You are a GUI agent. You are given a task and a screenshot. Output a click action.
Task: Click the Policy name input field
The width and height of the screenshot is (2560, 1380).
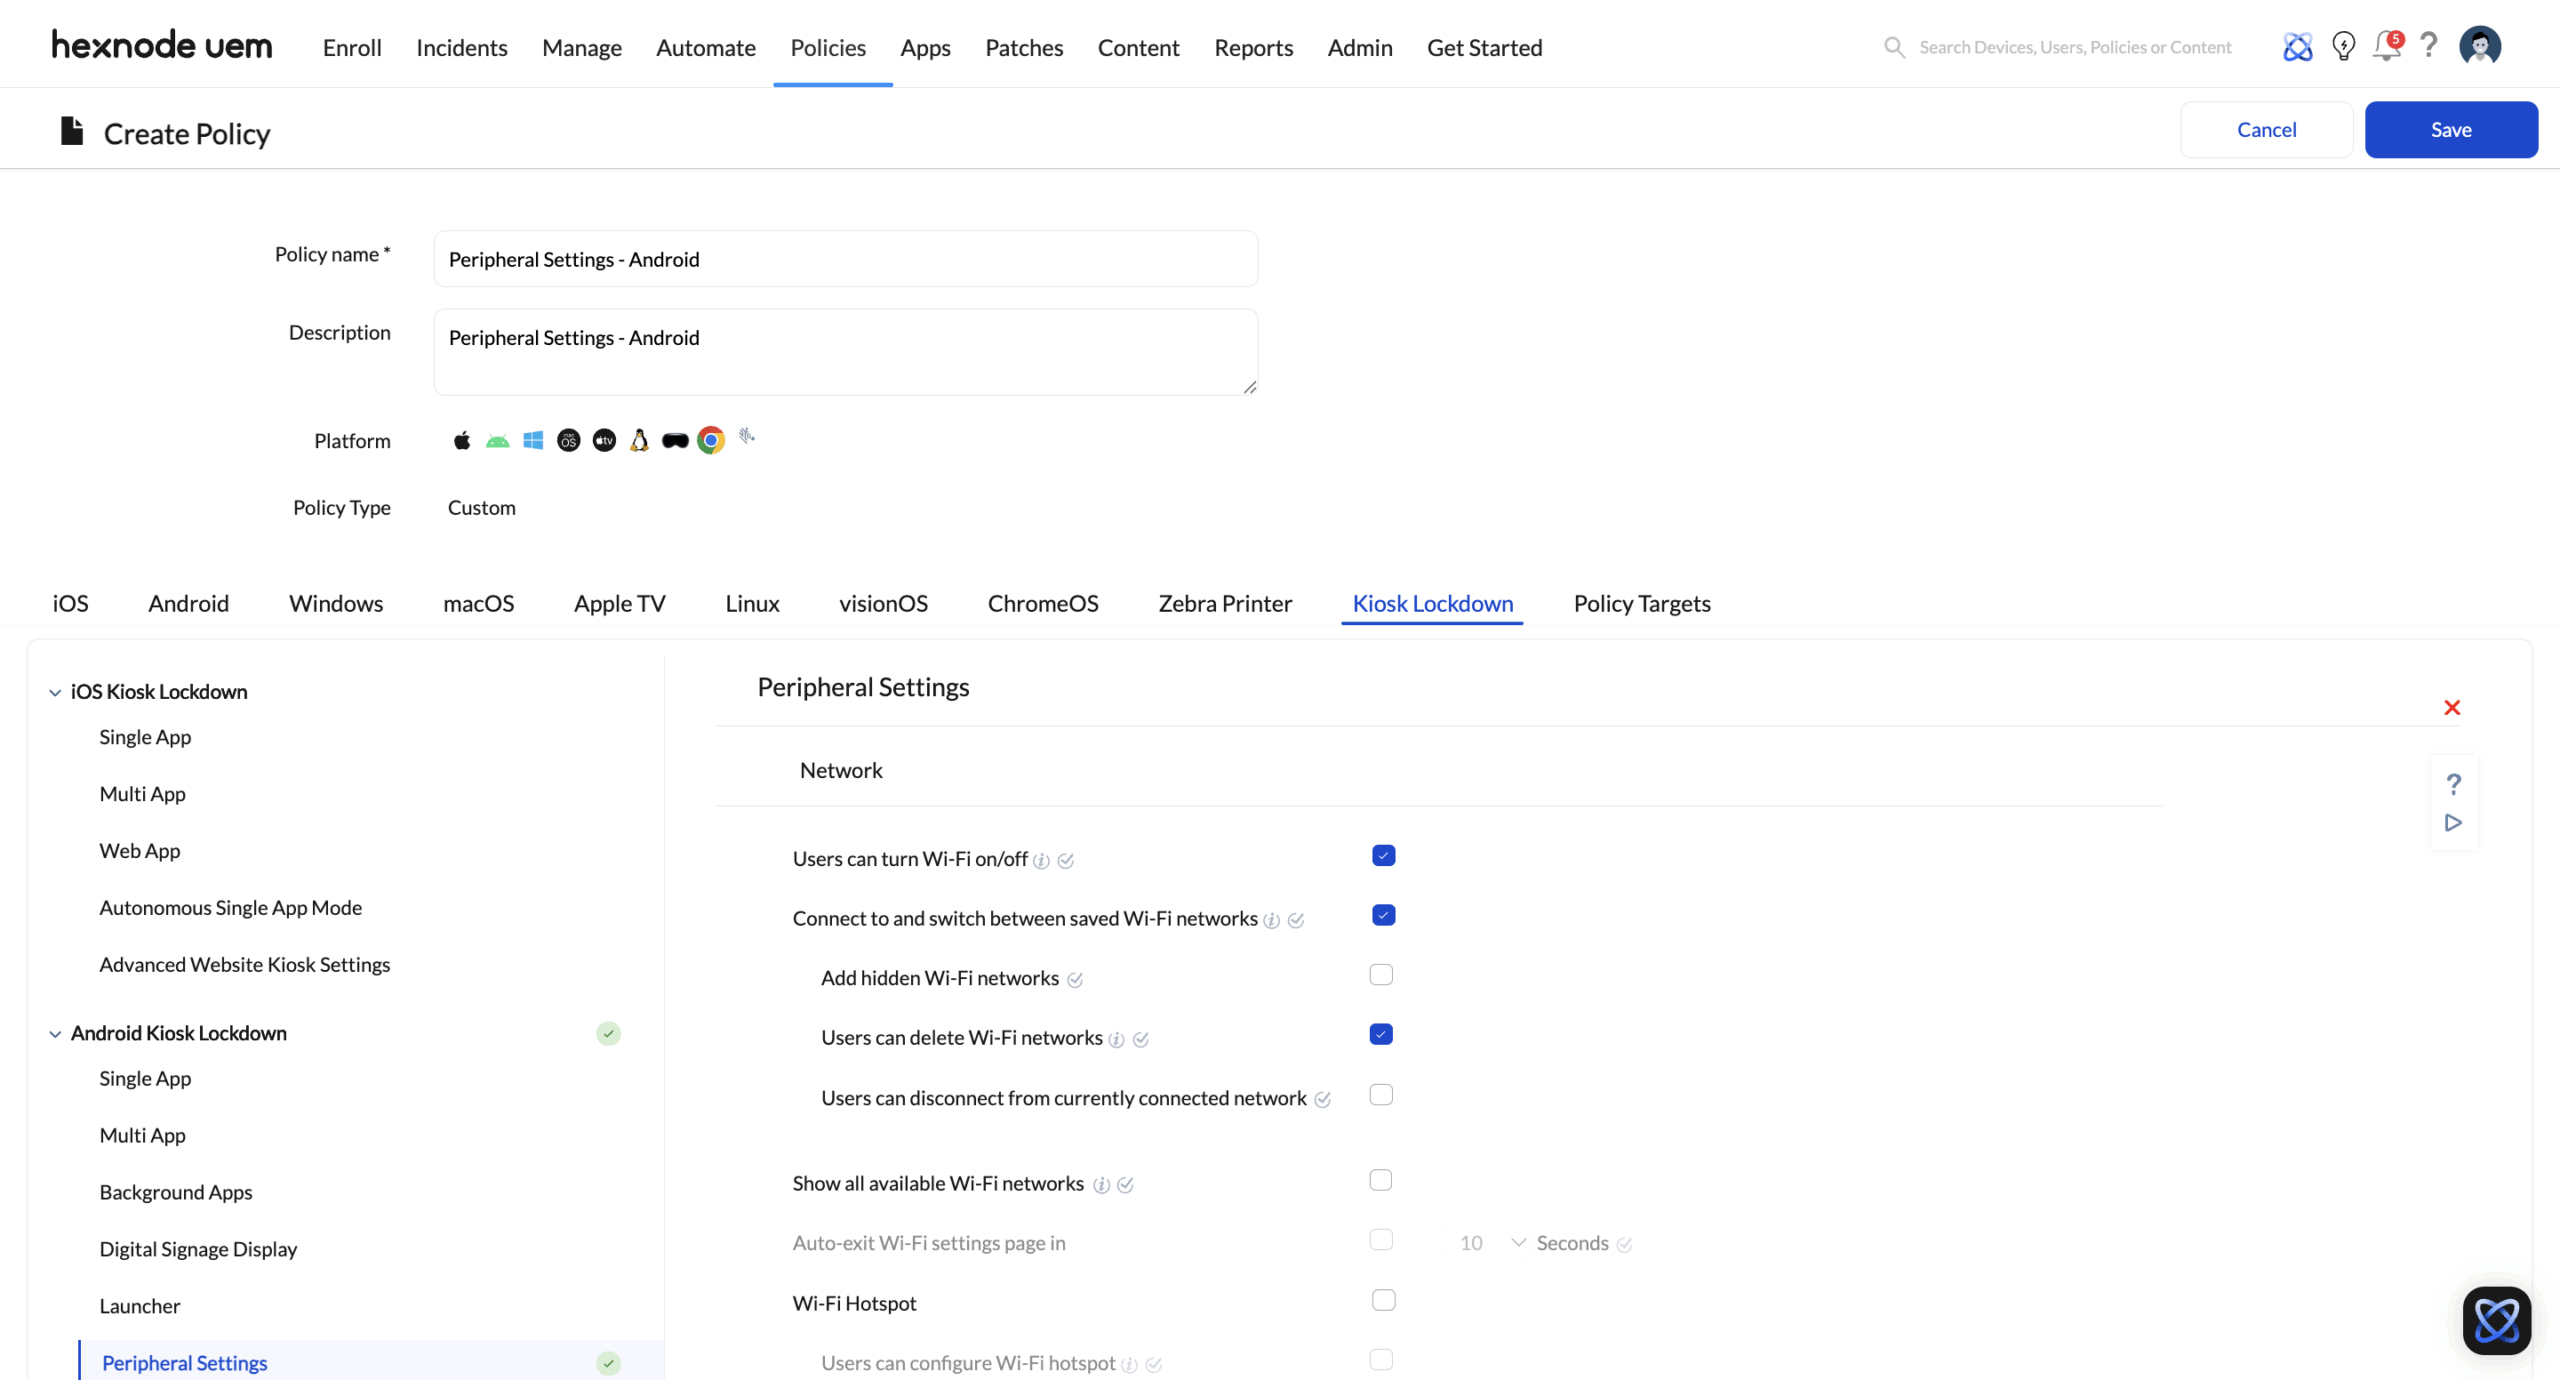pos(845,259)
